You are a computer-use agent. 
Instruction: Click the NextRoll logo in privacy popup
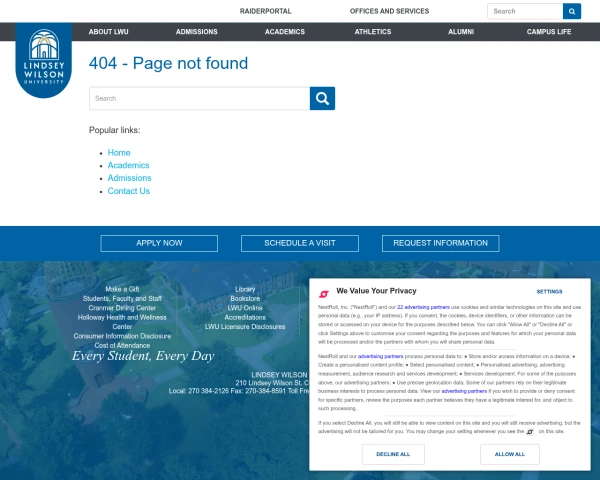tap(324, 294)
